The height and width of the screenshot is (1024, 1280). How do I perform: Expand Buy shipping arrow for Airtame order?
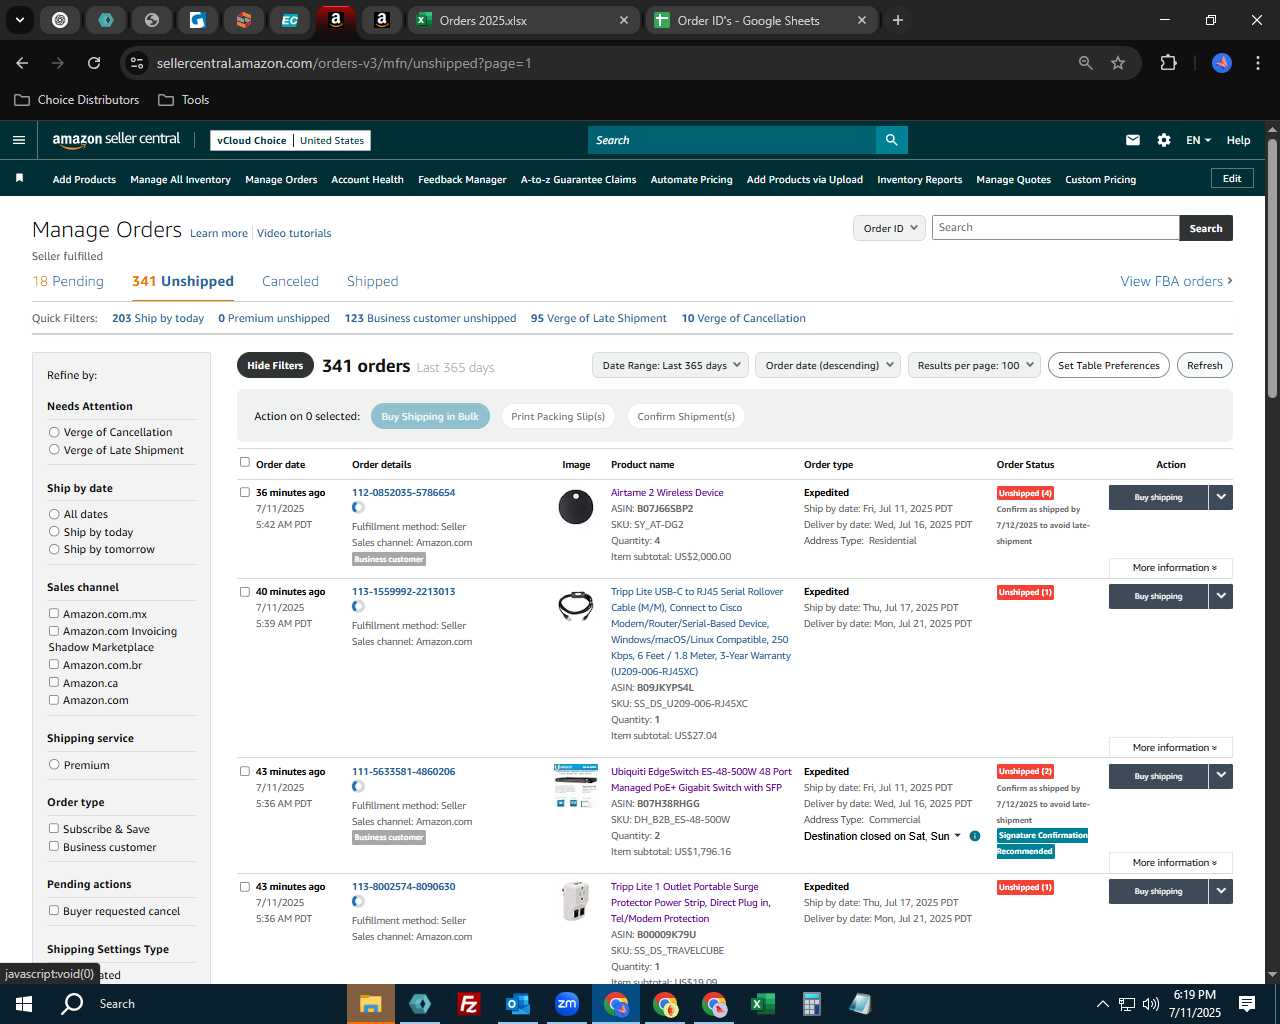coord(1220,497)
